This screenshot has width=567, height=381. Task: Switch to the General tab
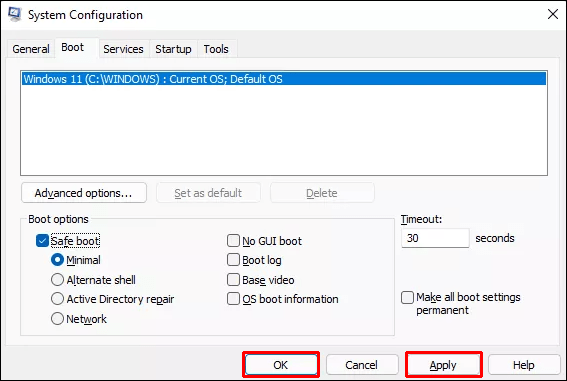31,49
